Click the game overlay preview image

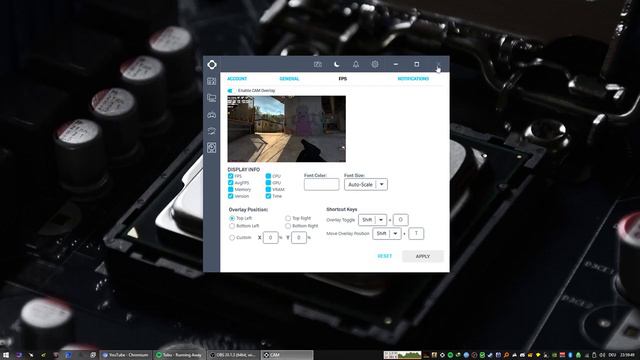(x=287, y=129)
